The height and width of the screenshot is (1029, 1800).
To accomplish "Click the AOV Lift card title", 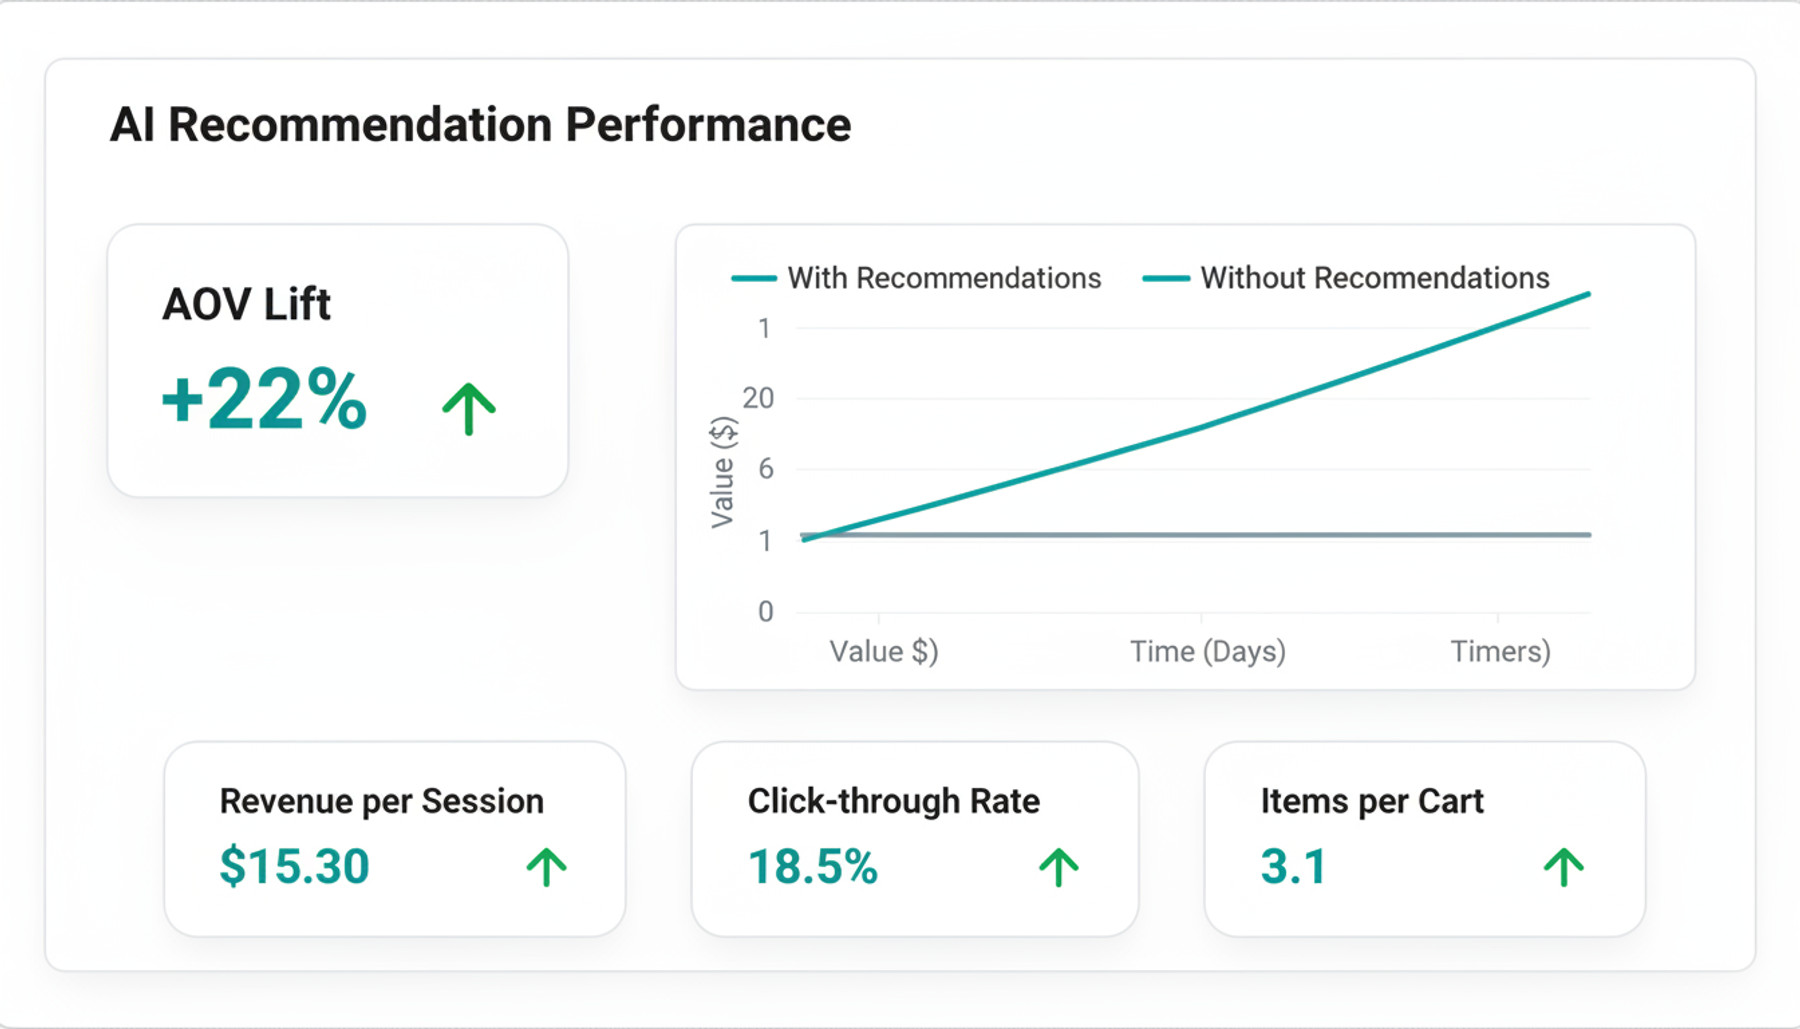I will tap(246, 304).
